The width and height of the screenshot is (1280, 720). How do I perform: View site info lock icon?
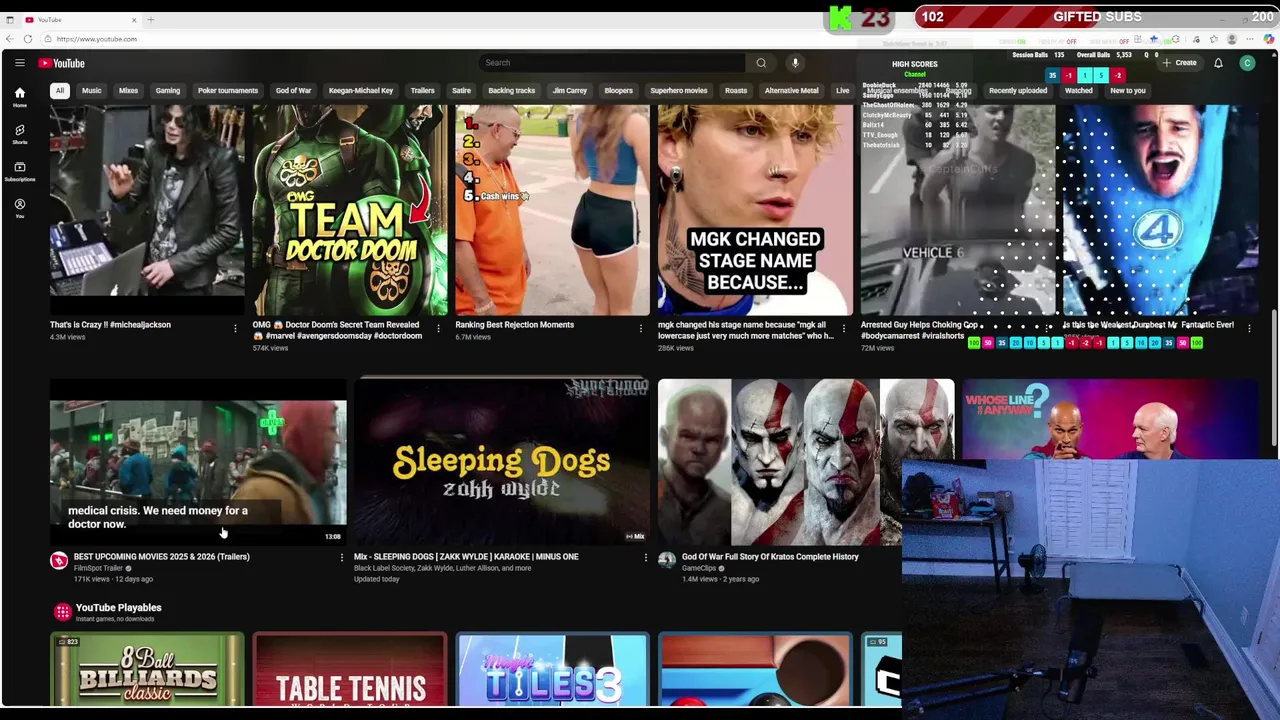pyautogui.click(x=48, y=39)
